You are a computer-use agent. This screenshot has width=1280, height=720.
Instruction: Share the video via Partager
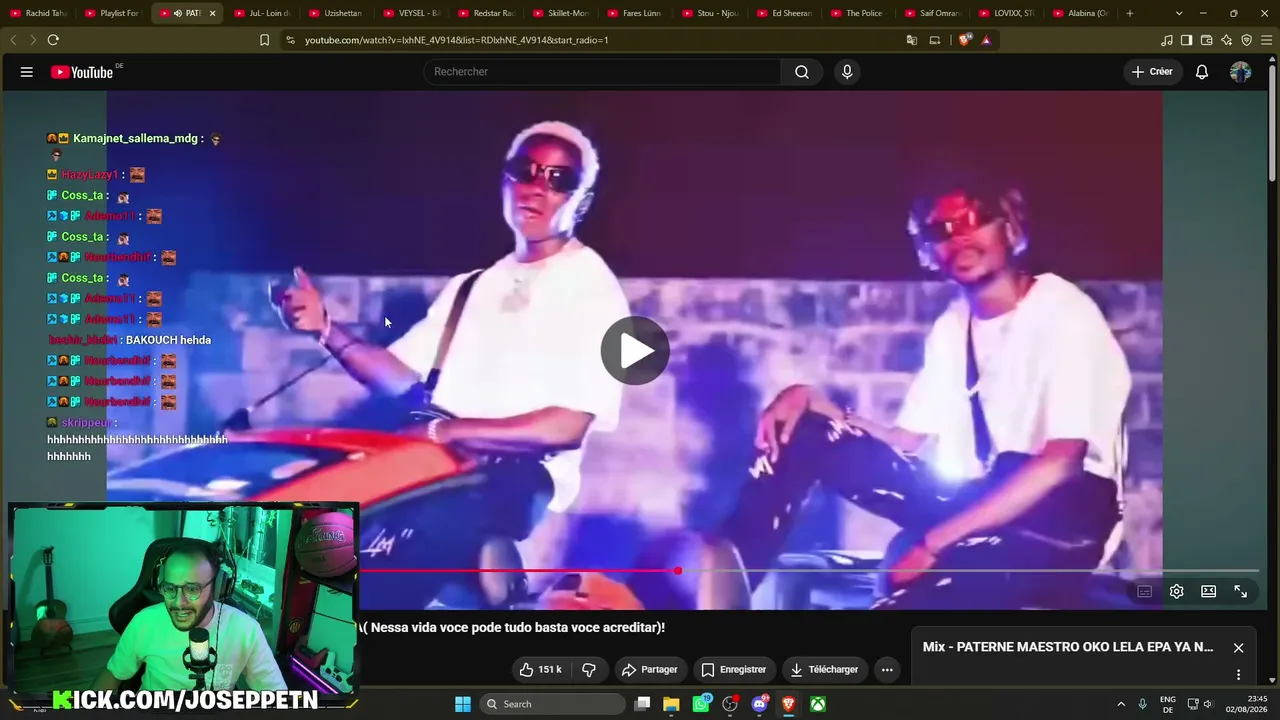click(x=650, y=670)
